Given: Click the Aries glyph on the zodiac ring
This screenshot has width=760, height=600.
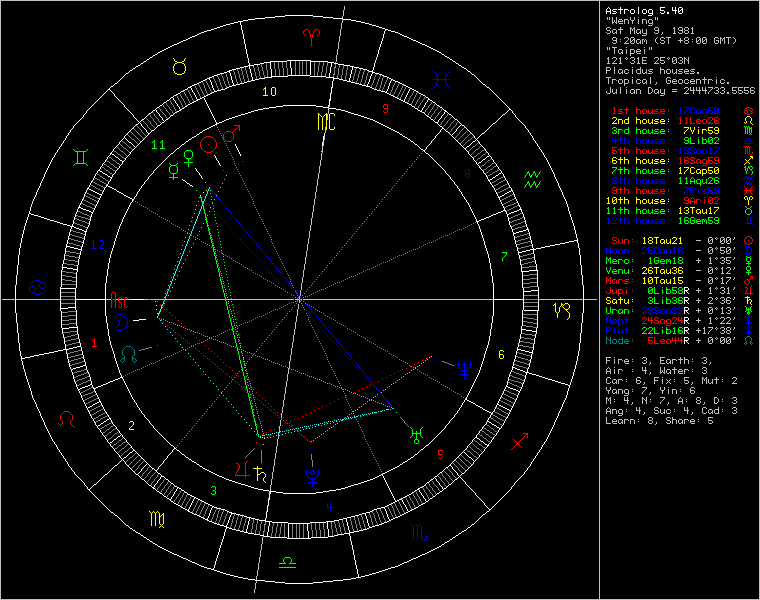Looking at the screenshot, I should pos(309,35).
